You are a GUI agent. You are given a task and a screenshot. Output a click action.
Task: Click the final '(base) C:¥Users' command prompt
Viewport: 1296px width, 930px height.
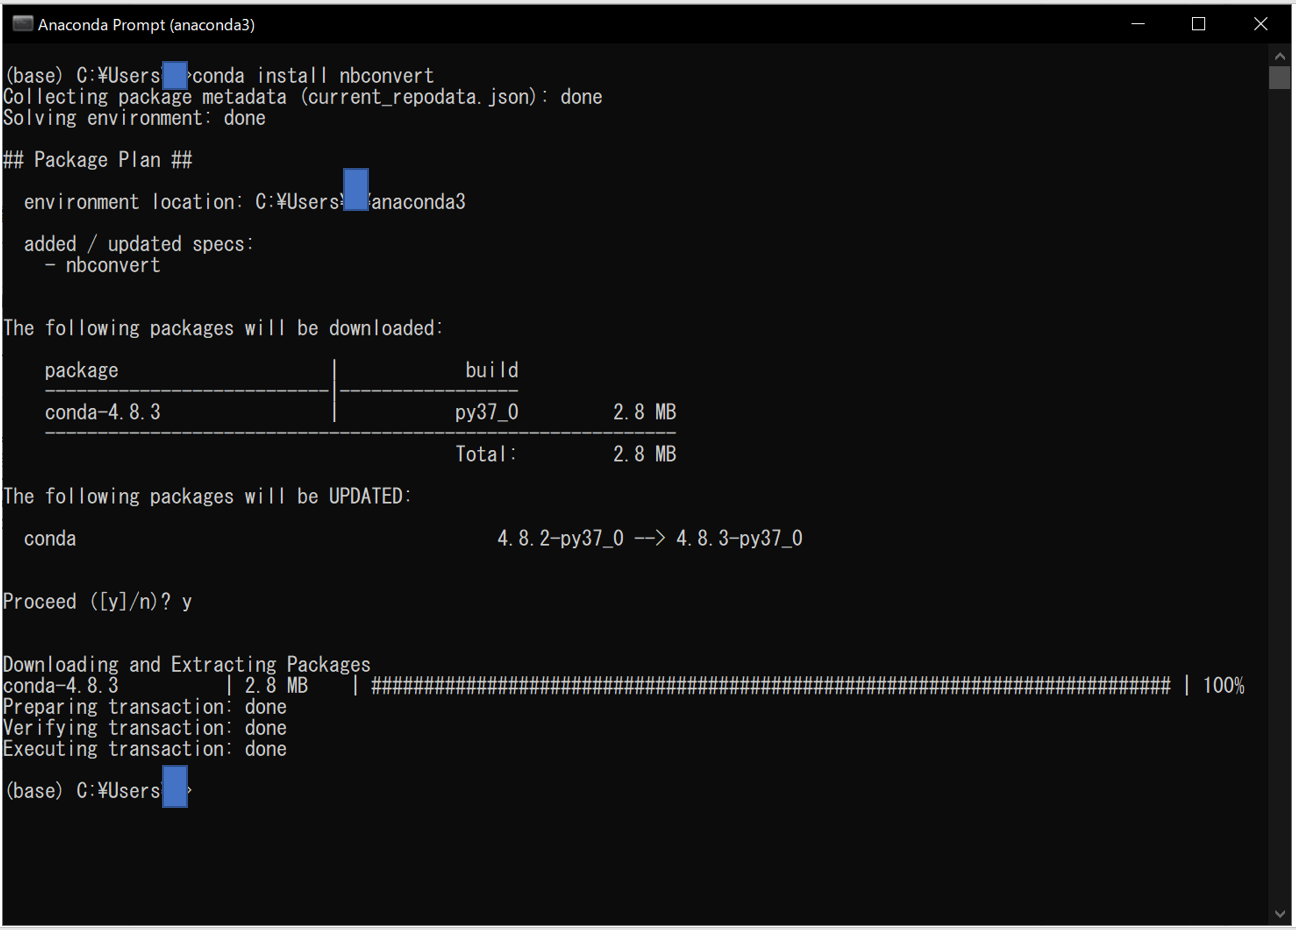[x=98, y=791]
